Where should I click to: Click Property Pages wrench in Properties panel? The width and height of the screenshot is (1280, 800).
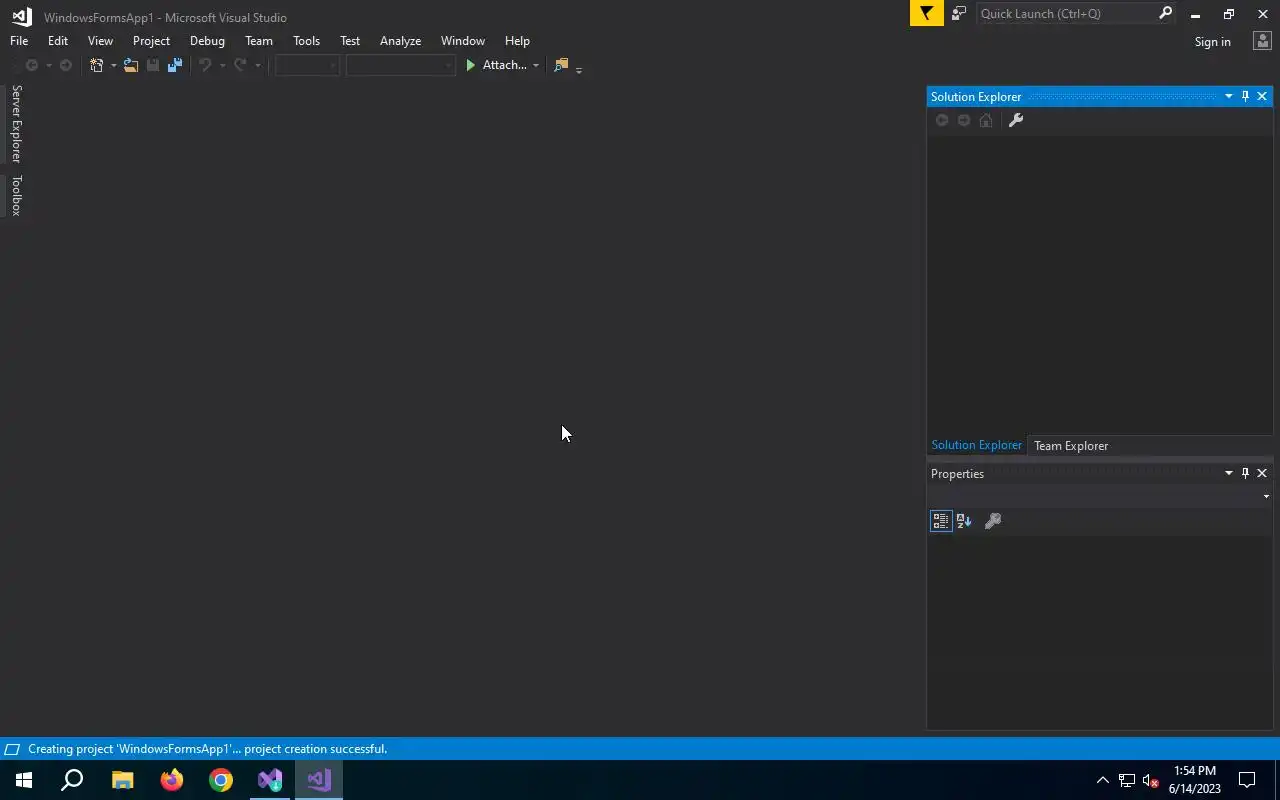coord(993,521)
